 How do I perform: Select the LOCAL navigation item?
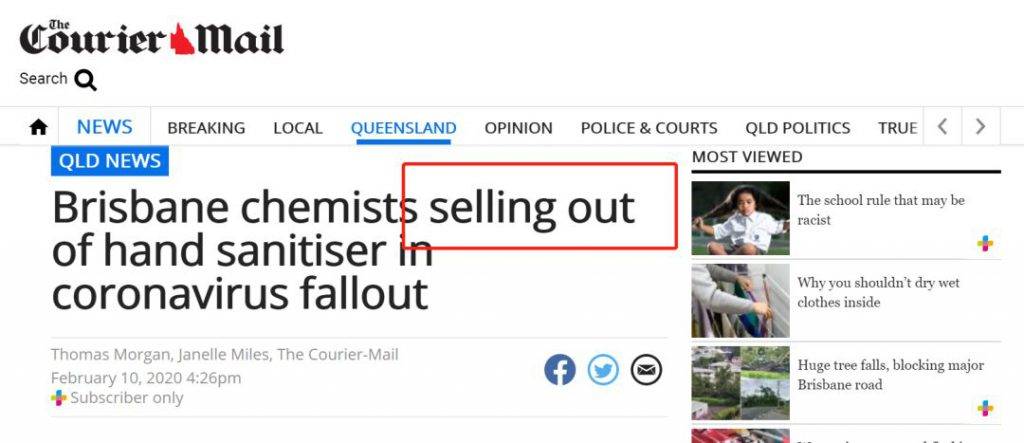tap(298, 128)
